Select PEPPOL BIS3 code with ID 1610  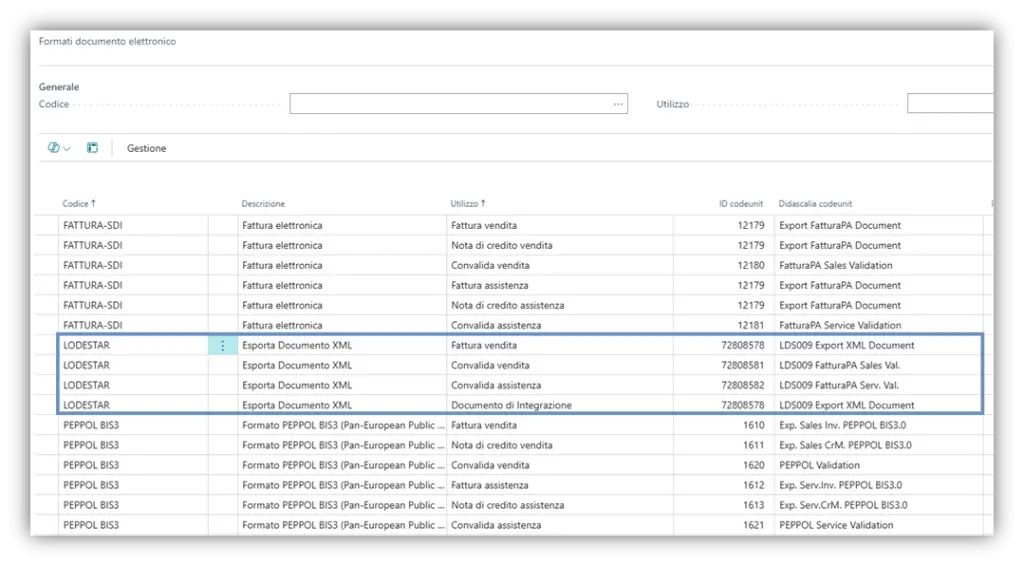click(x=91, y=425)
